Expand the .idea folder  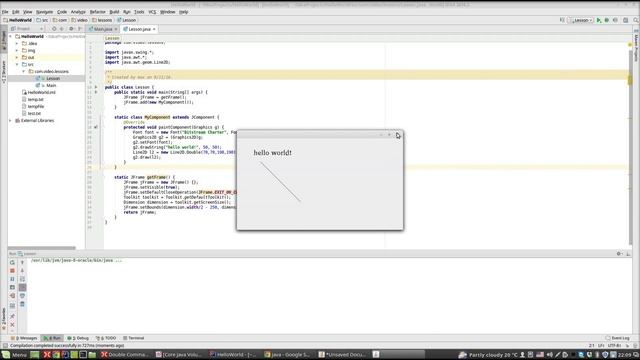coord(17,43)
